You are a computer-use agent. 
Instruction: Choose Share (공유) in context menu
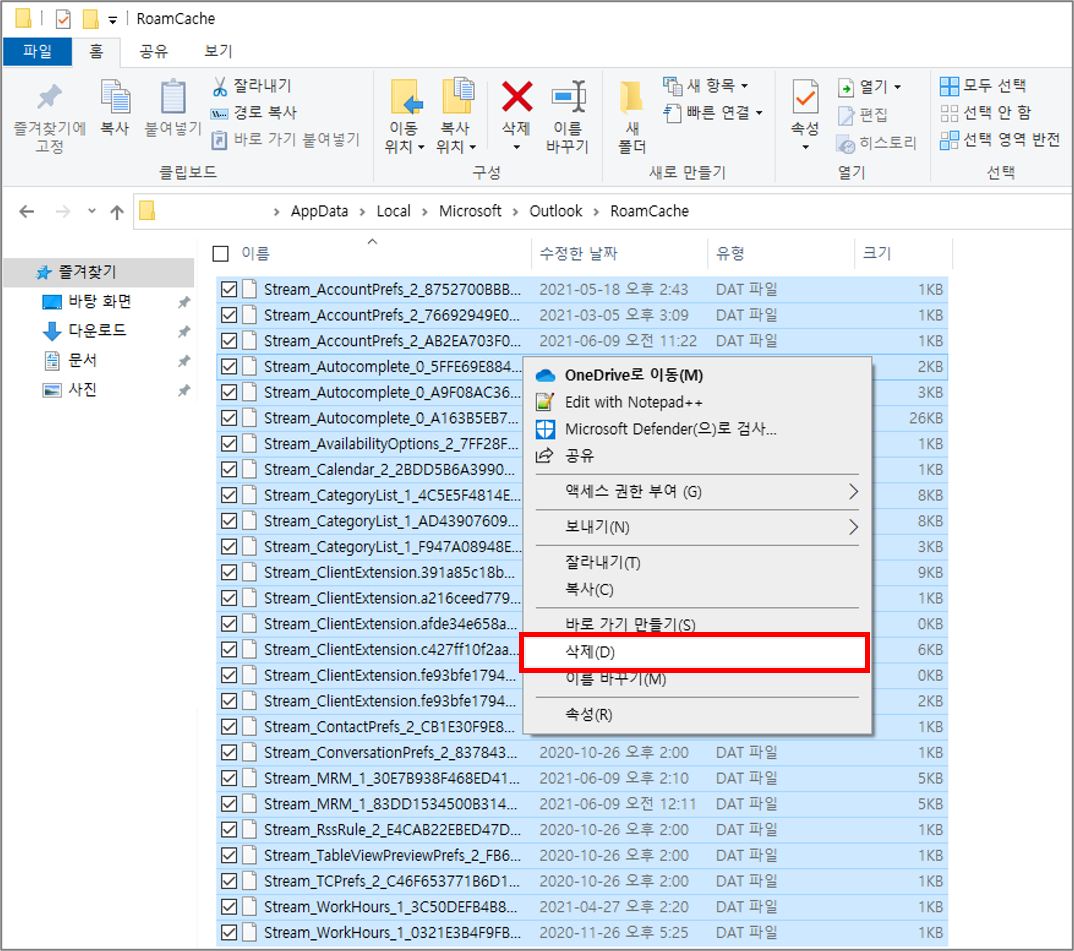tap(697, 456)
